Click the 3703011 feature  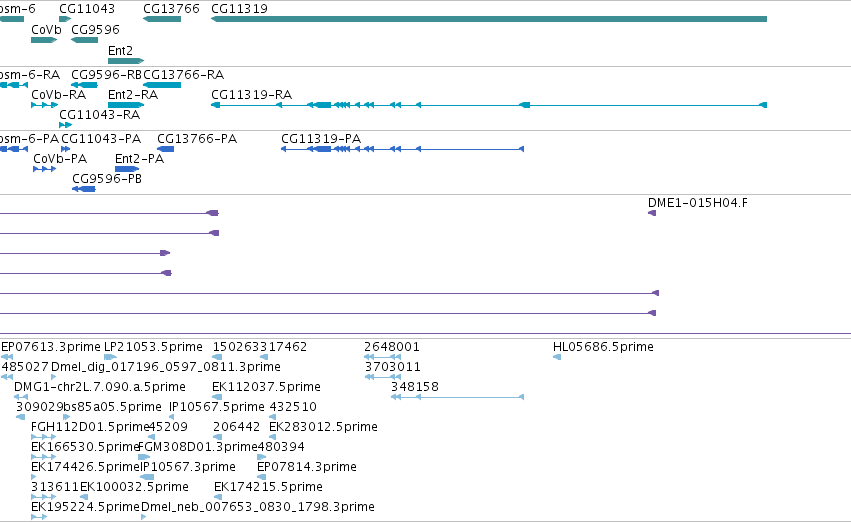(x=383, y=377)
